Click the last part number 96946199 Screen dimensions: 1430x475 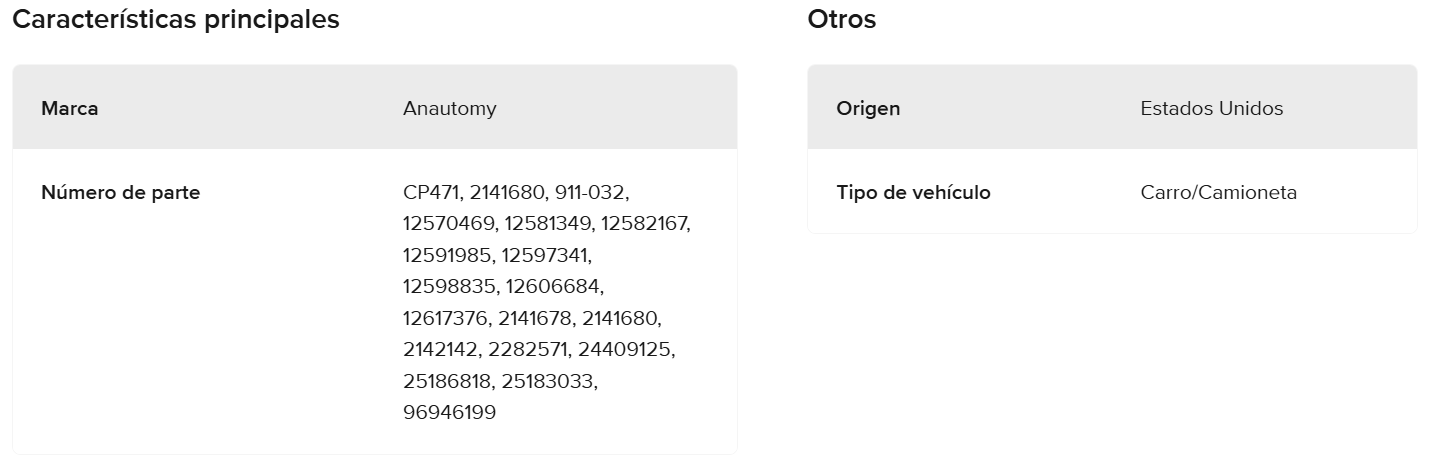[x=449, y=412]
